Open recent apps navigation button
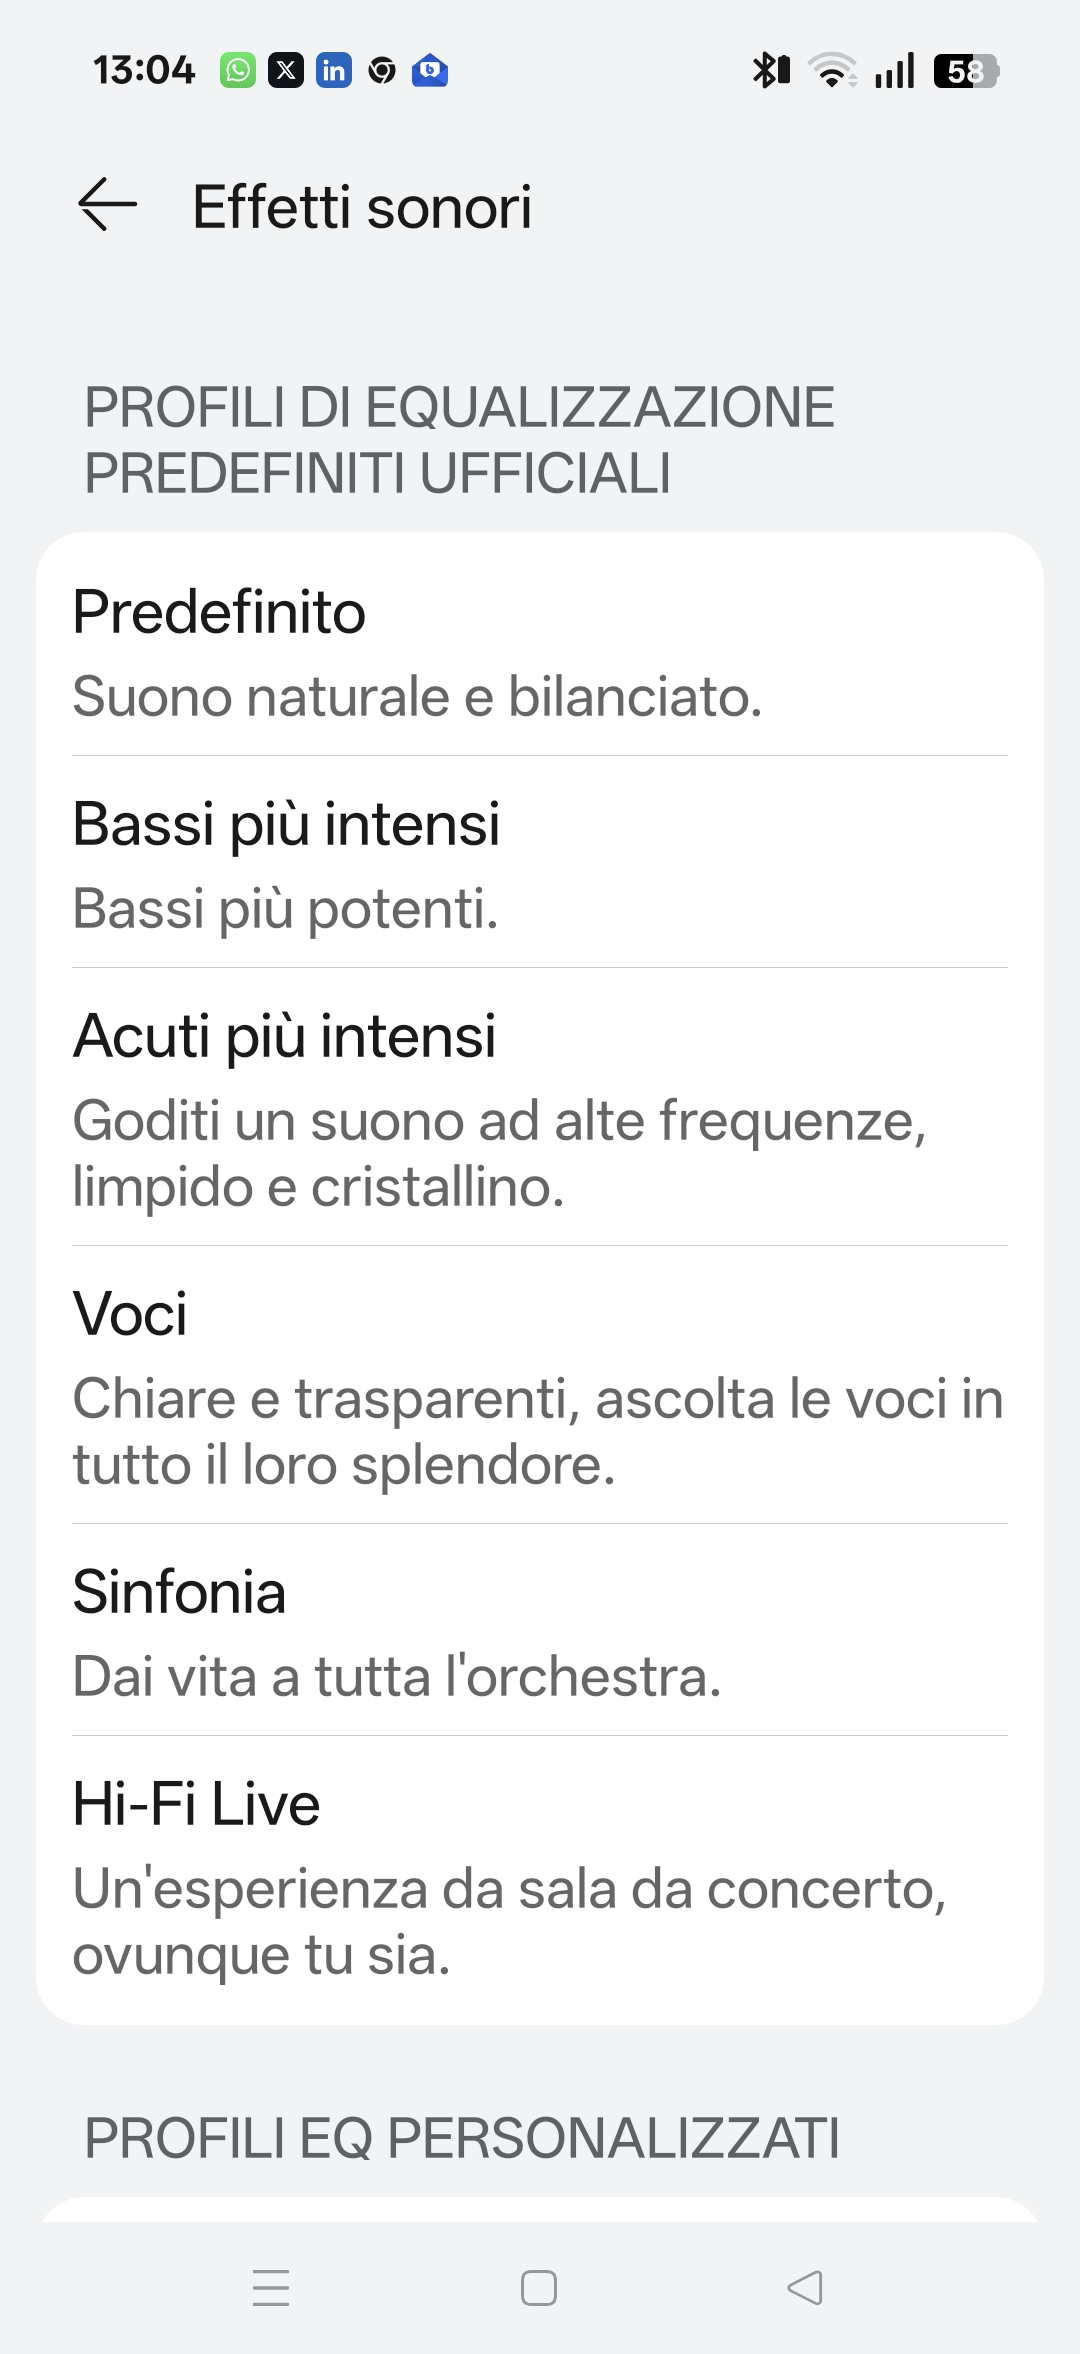Screen dimensions: 1080x2354 pos(271,2288)
